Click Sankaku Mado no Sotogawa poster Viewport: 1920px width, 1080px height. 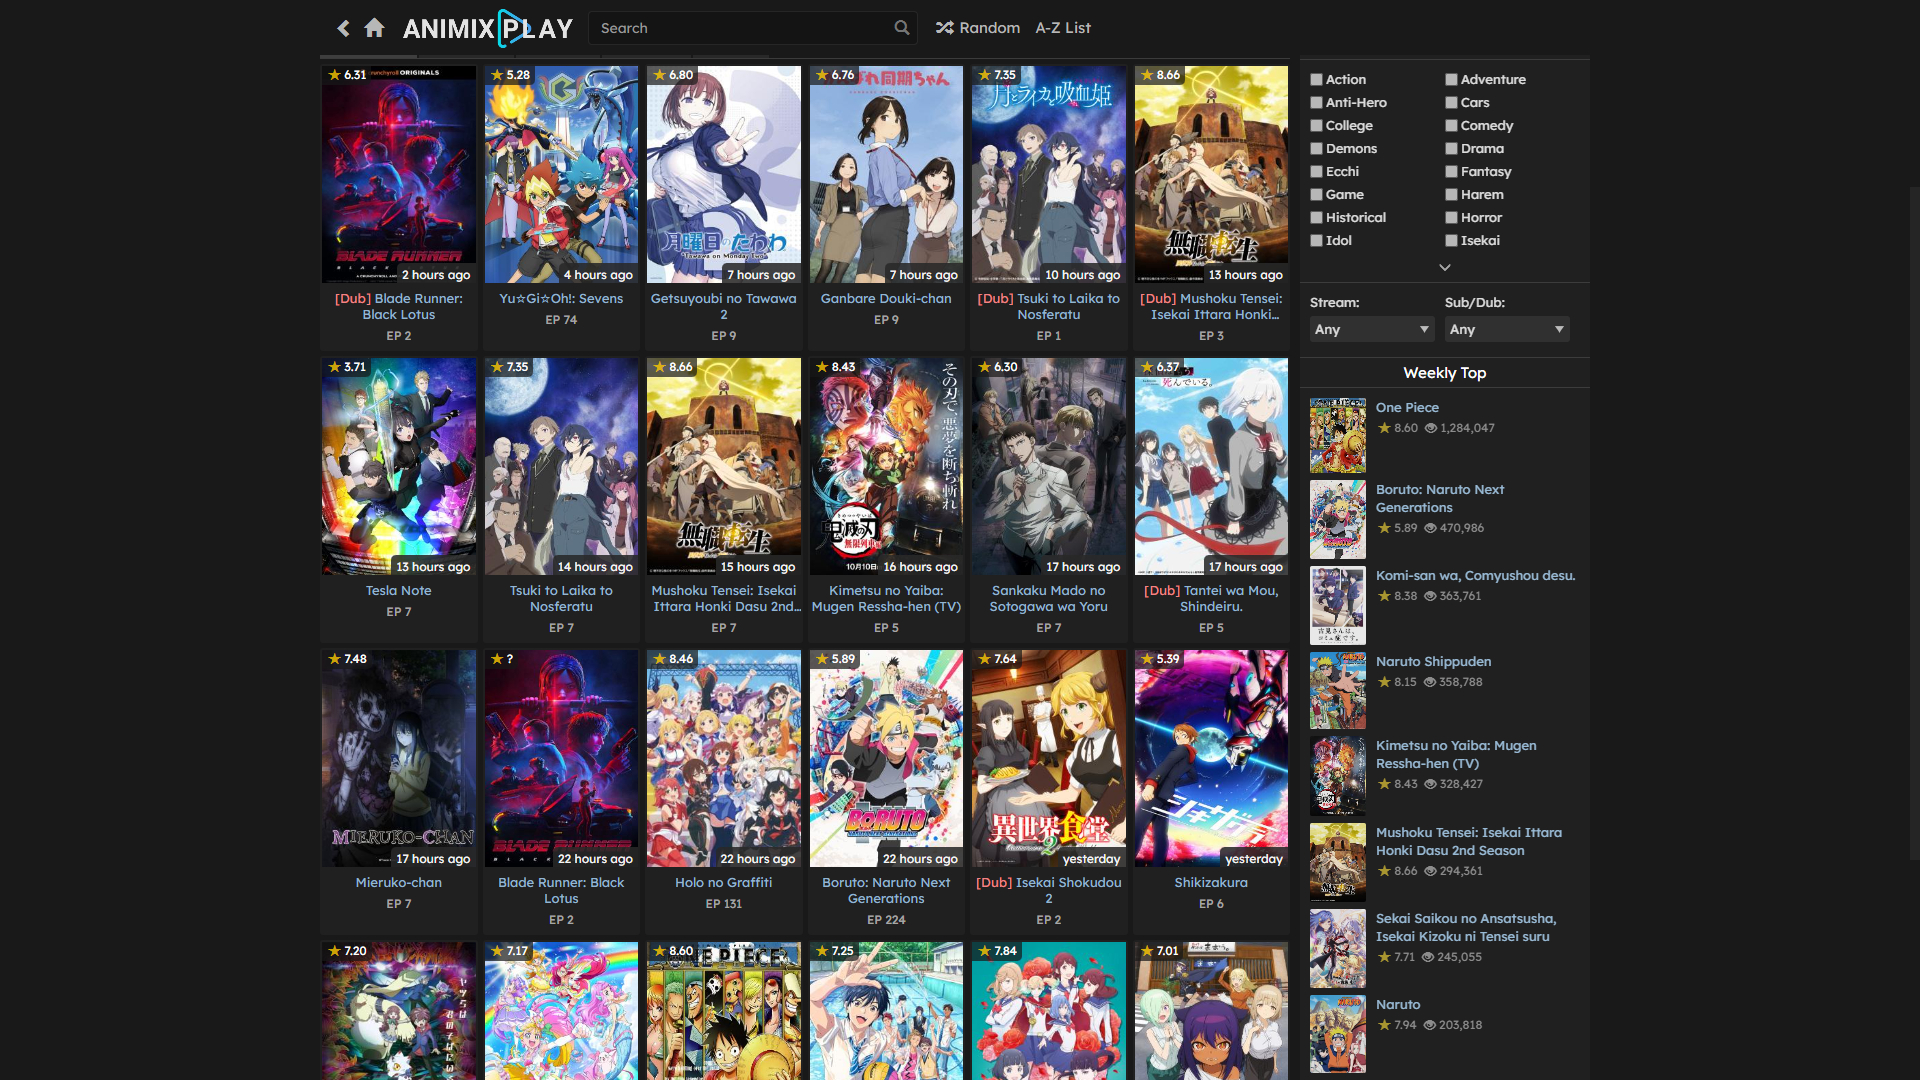[x=1049, y=466]
